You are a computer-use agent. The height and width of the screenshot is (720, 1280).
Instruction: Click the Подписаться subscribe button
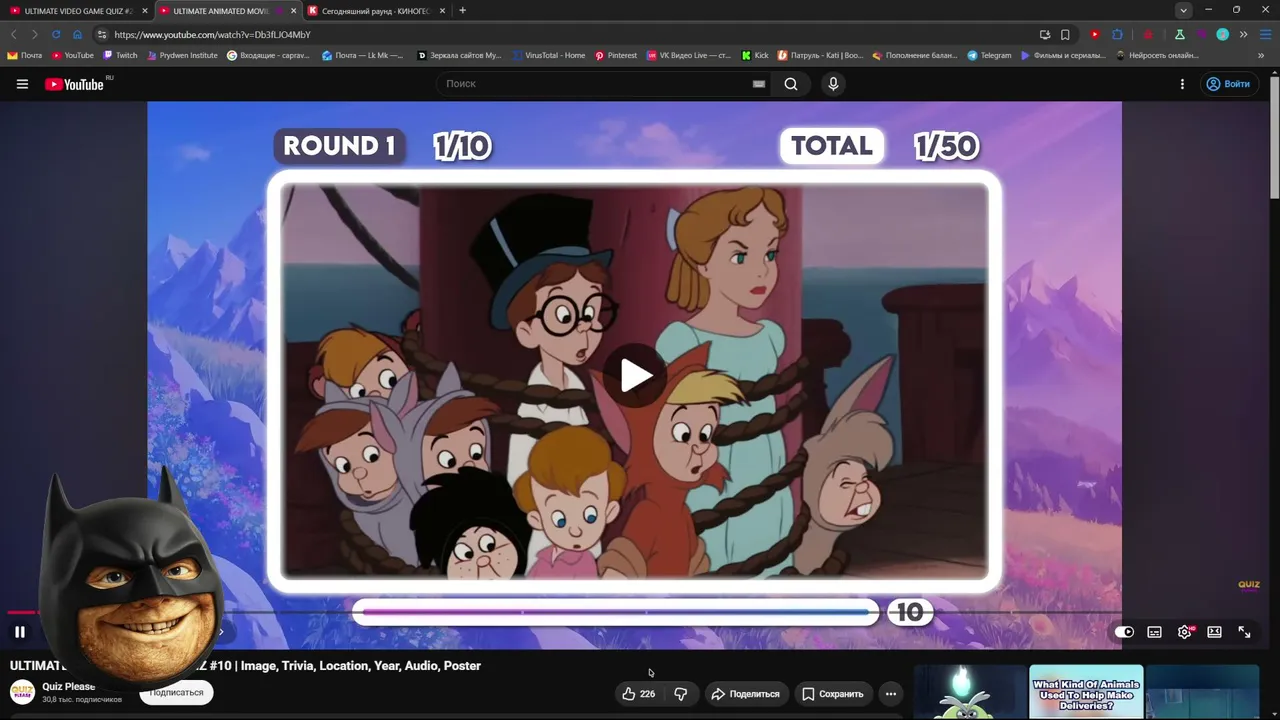click(176, 692)
